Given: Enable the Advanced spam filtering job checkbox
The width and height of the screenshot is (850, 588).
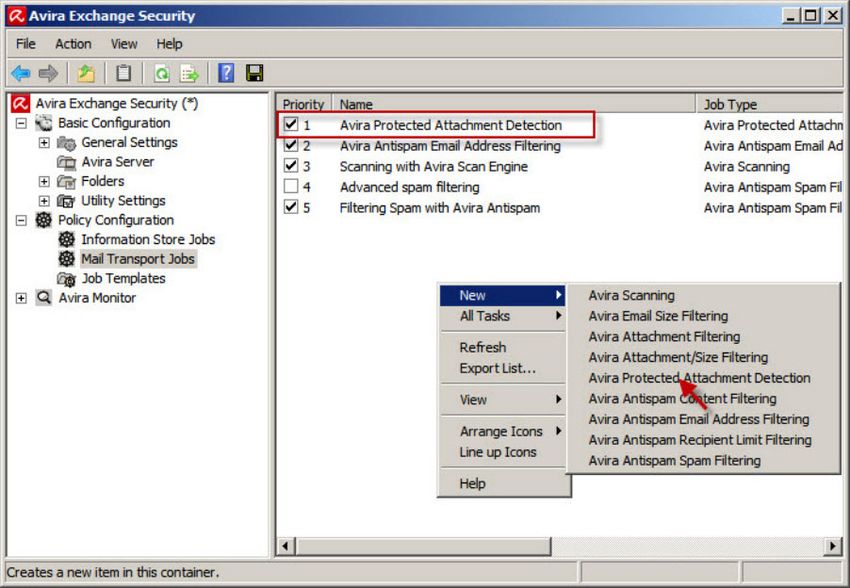Looking at the screenshot, I should 291,186.
